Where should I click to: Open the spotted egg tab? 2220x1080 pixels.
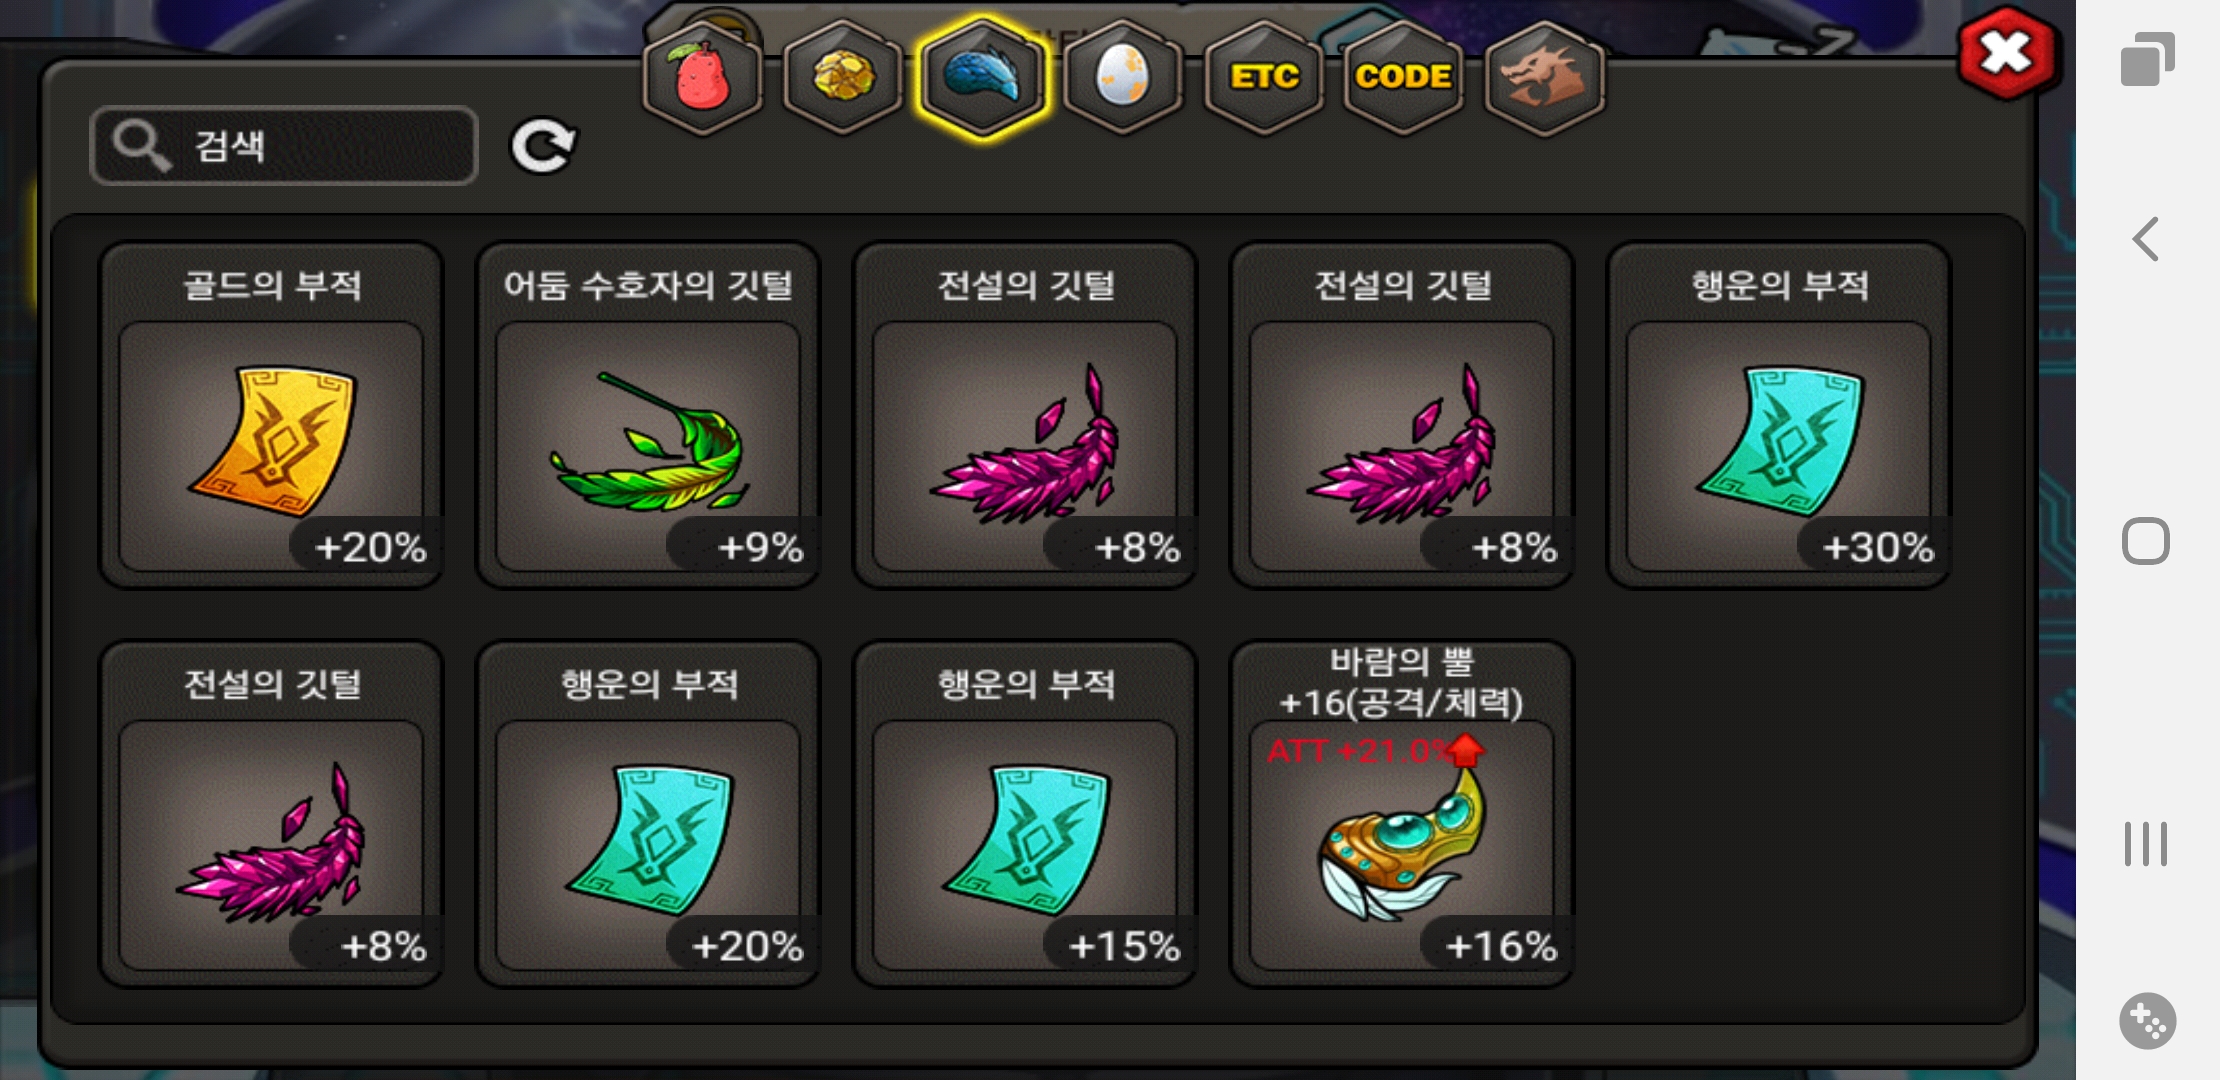pos(1123,77)
